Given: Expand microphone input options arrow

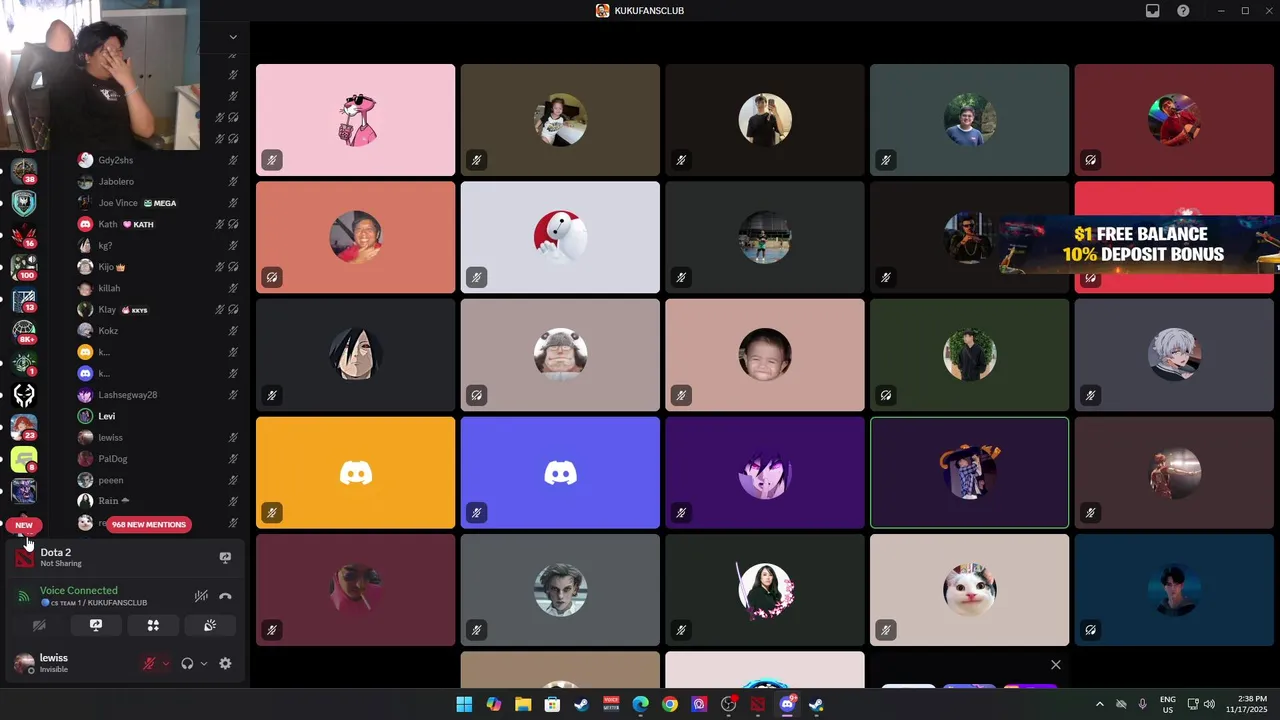Looking at the screenshot, I should (166, 663).
